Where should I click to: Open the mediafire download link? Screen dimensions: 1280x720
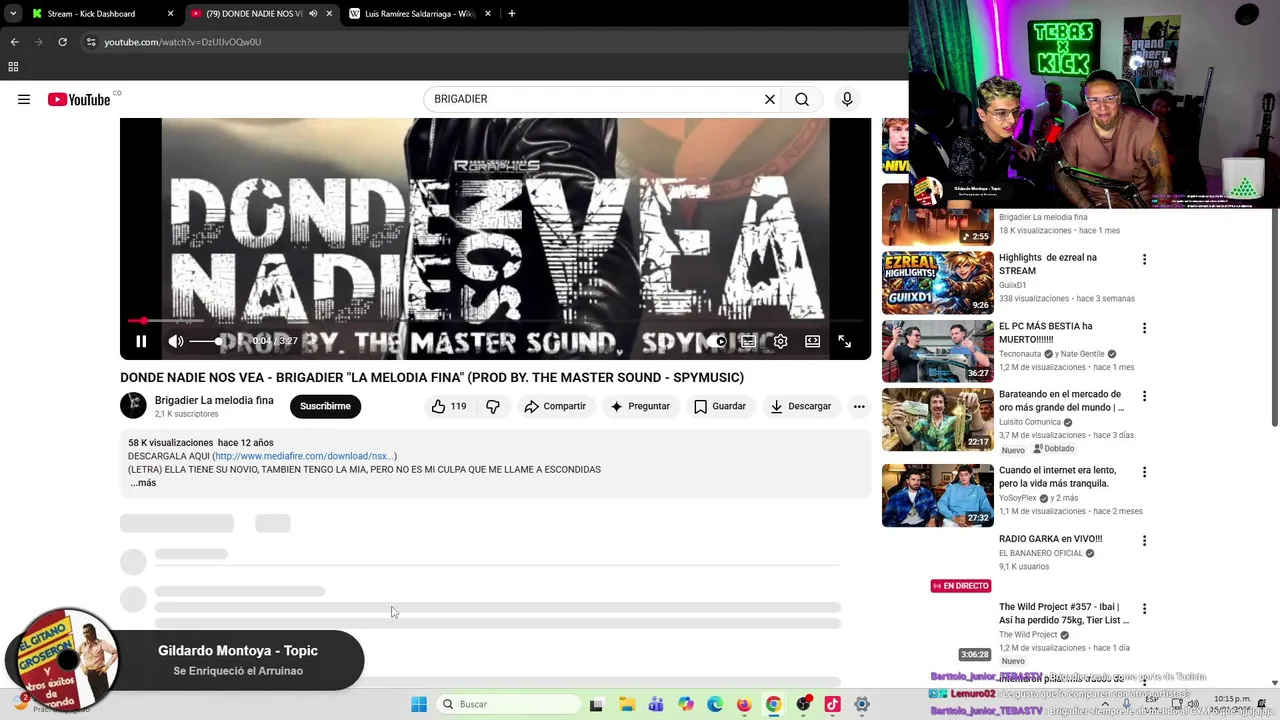coord(304,456)
